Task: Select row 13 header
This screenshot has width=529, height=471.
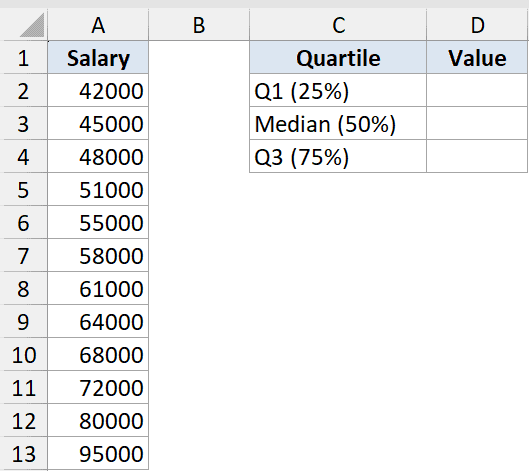Action: click(x=24, y=453)
